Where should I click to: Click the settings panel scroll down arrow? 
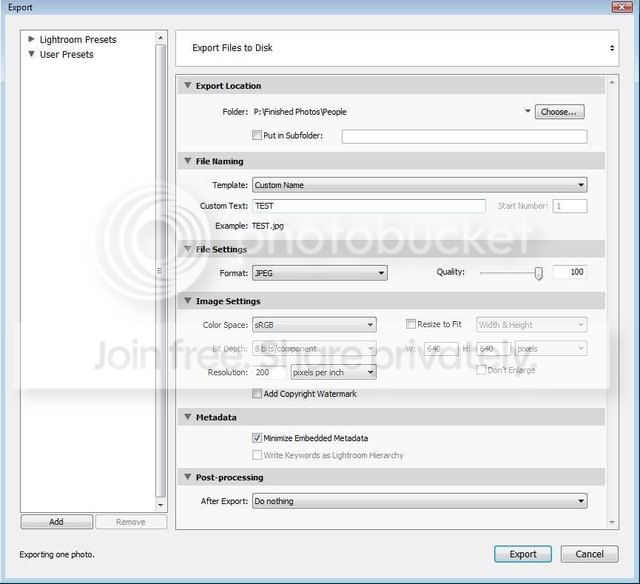pos(612,522)
